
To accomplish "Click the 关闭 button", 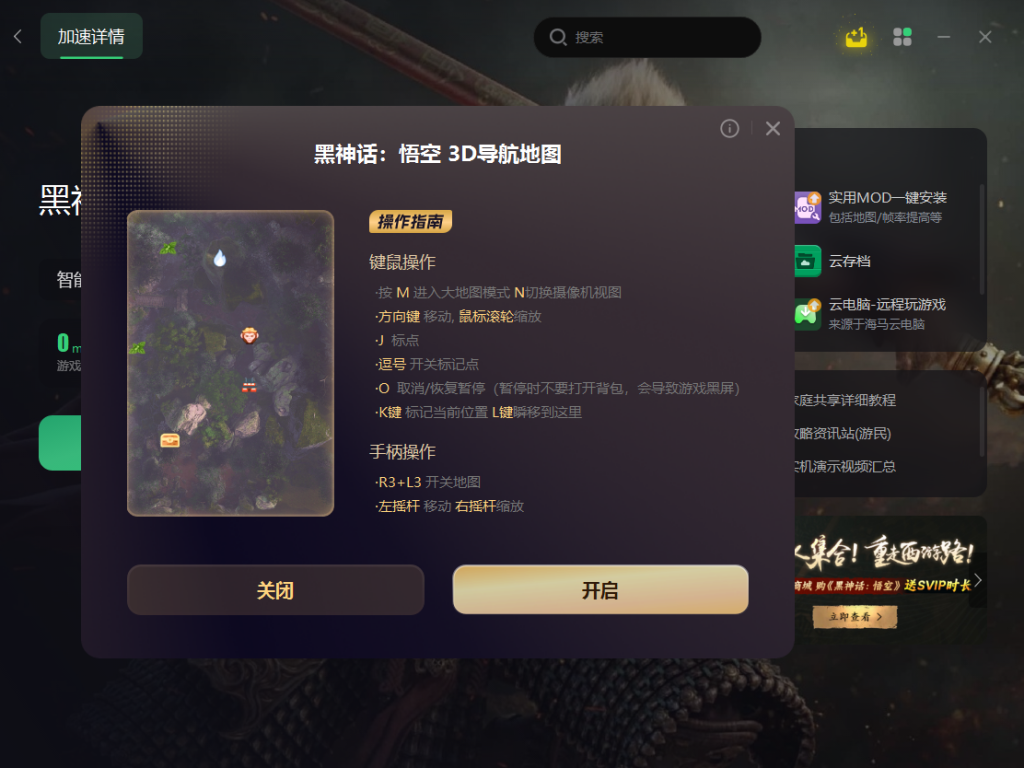I will coord(276,590).
